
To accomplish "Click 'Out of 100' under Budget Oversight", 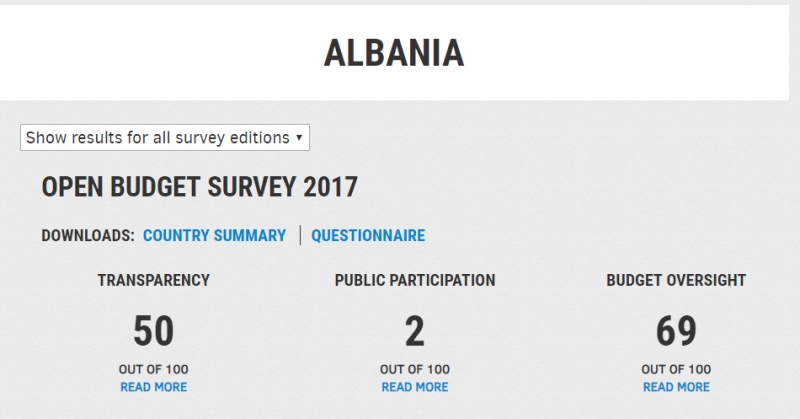I will point(676,369).
